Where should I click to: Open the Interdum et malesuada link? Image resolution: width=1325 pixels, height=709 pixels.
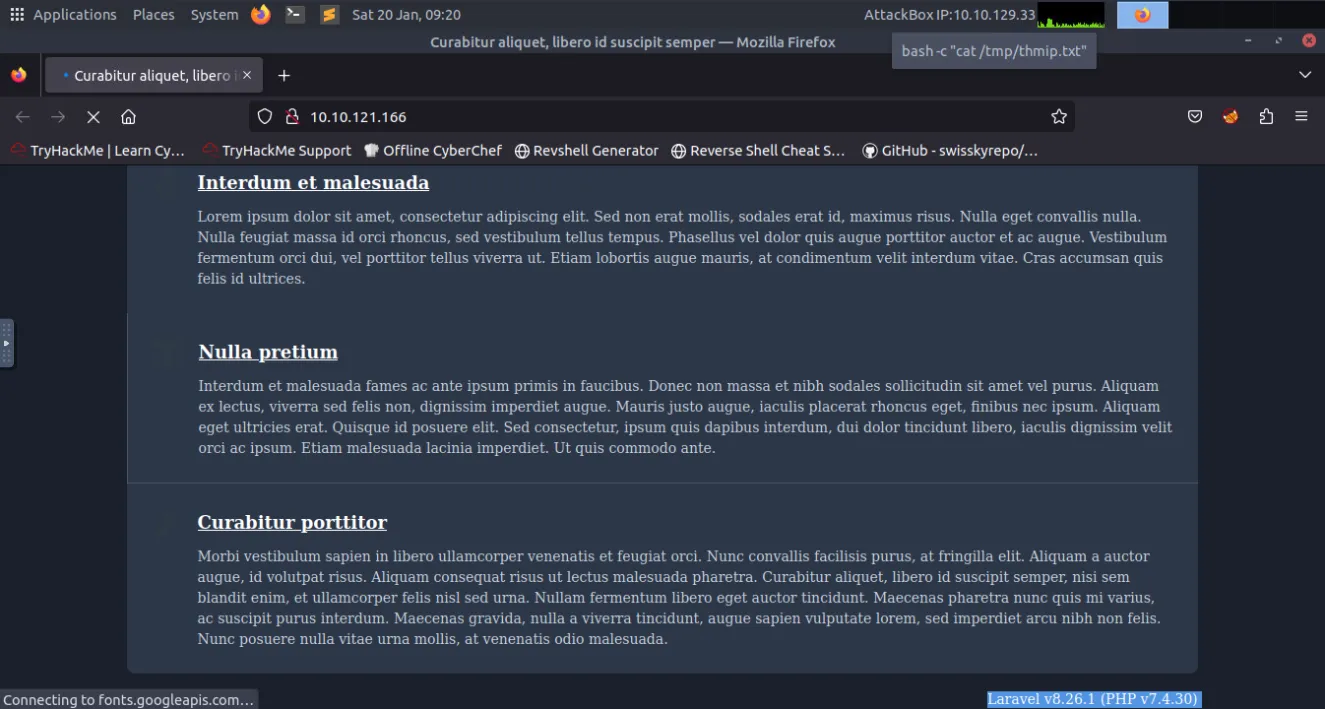tap(313, 183)
